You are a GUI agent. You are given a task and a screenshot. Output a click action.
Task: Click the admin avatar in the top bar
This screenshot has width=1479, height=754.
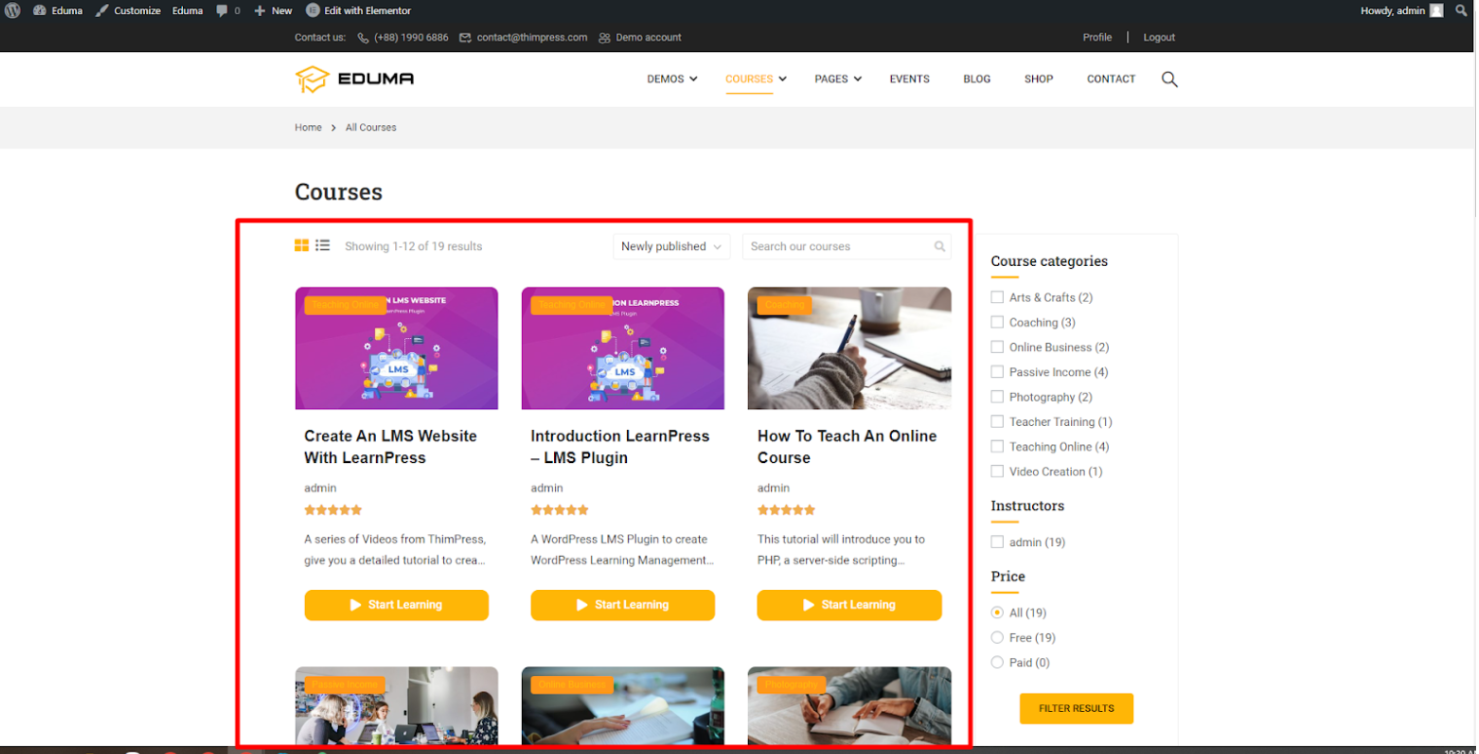coord(1437,10)
